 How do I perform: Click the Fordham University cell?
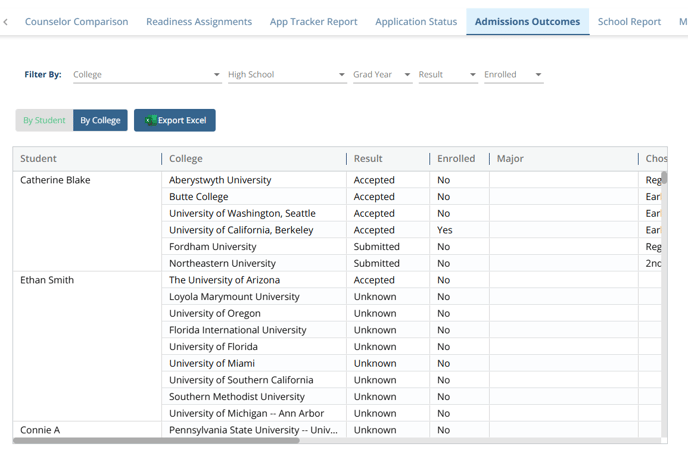(x=254, y=246)
